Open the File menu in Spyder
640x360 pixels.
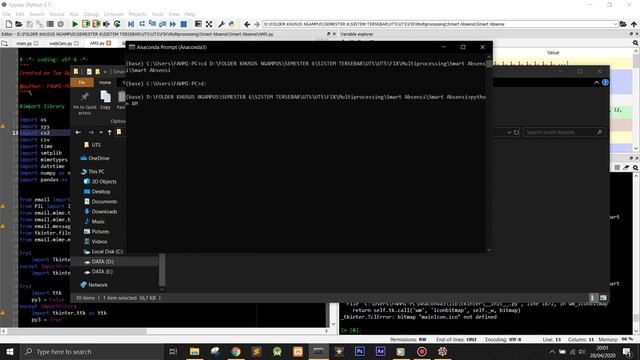click(7, 14)
